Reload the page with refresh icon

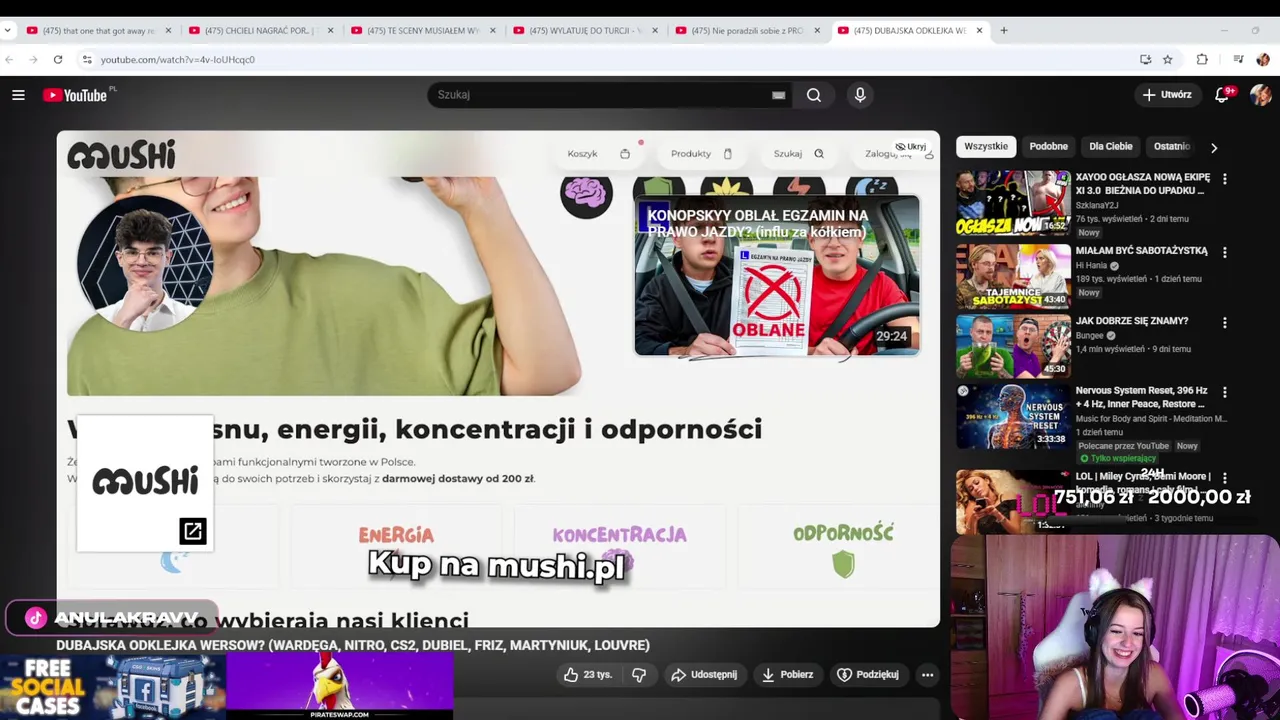[58, 59]
